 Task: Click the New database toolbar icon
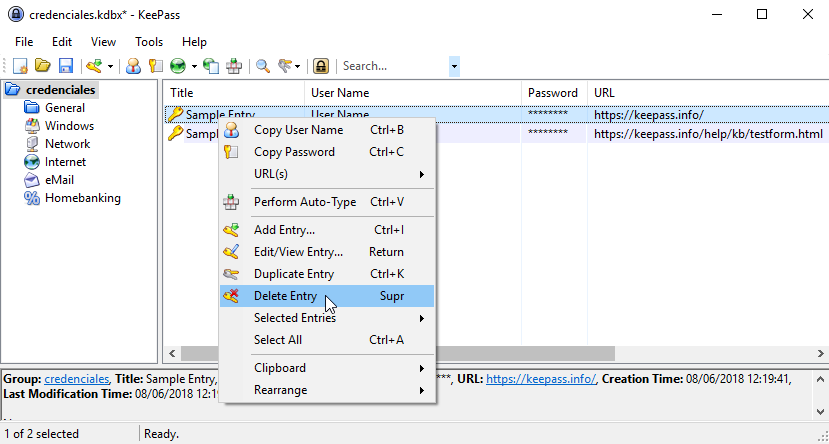tap(20, 66)
